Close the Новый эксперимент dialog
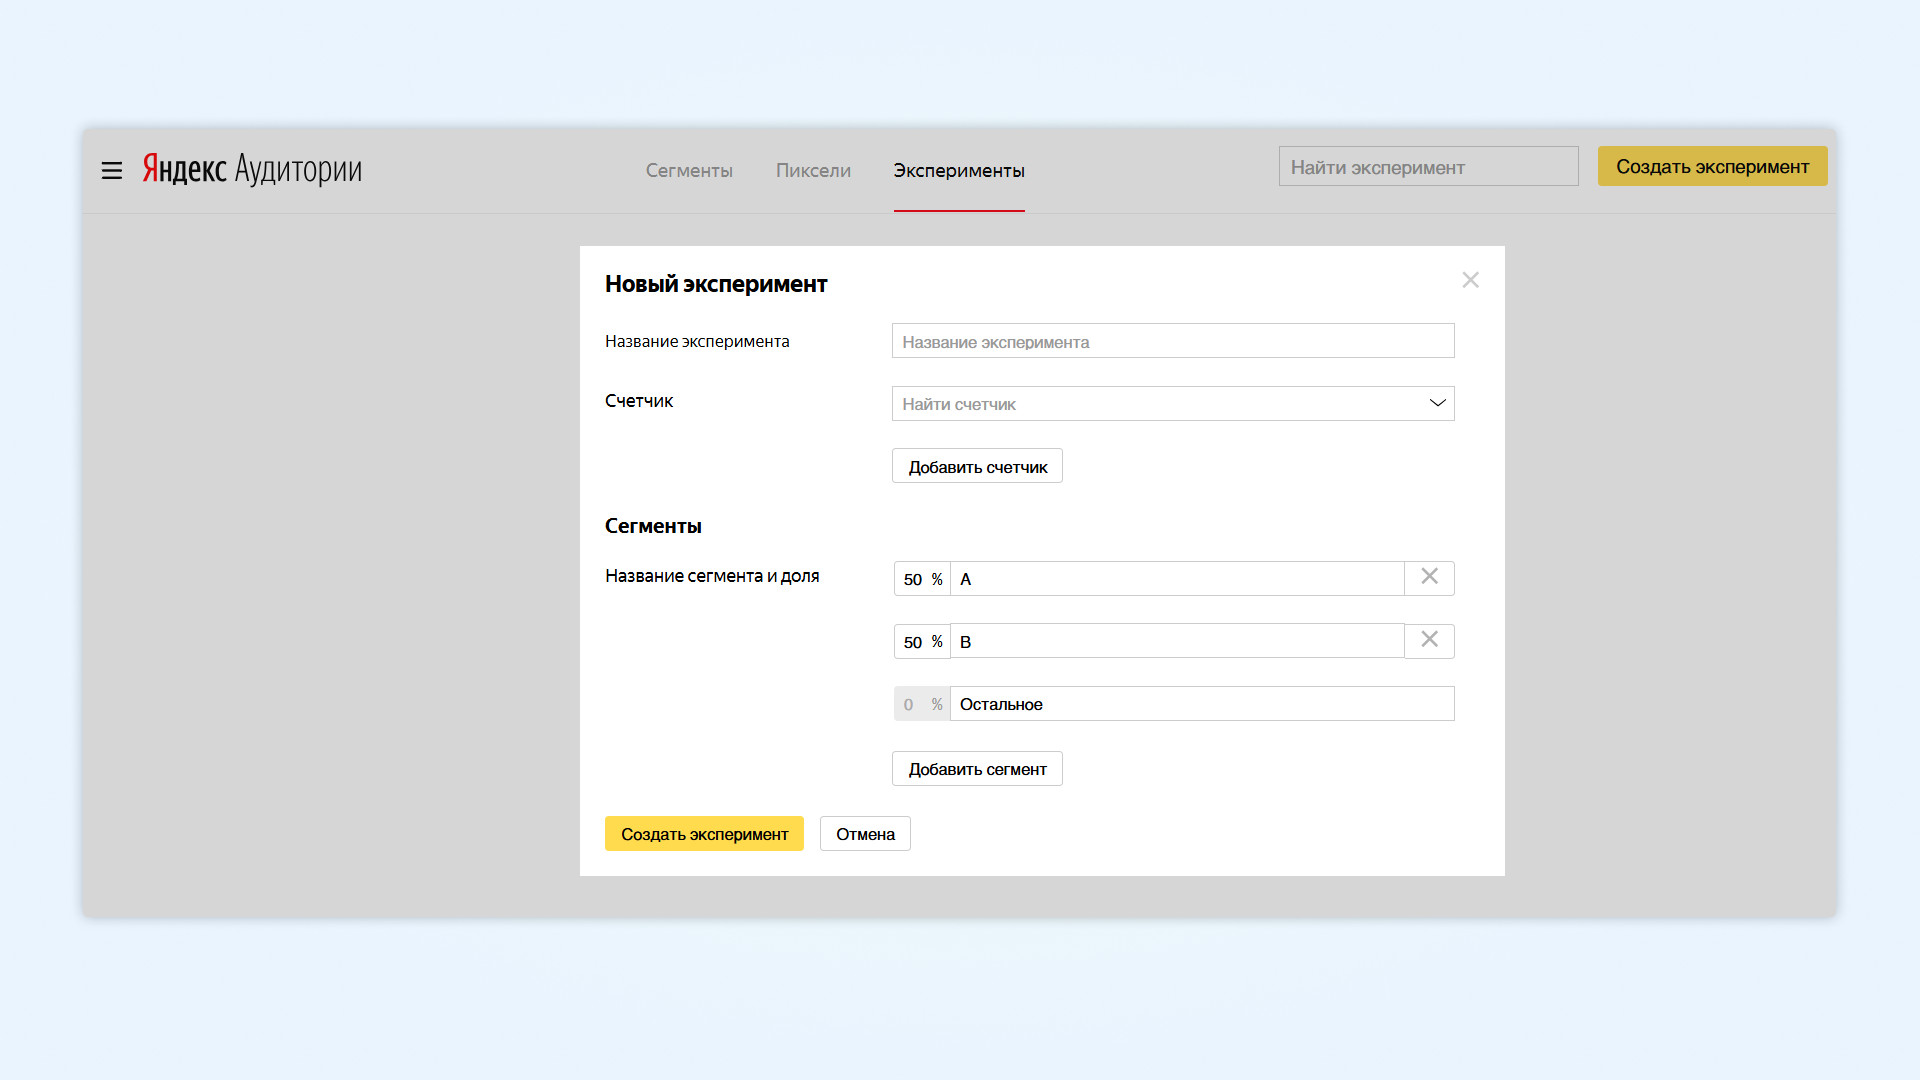Screen dimensions: 1920x1080 [x=1470, y=280]
